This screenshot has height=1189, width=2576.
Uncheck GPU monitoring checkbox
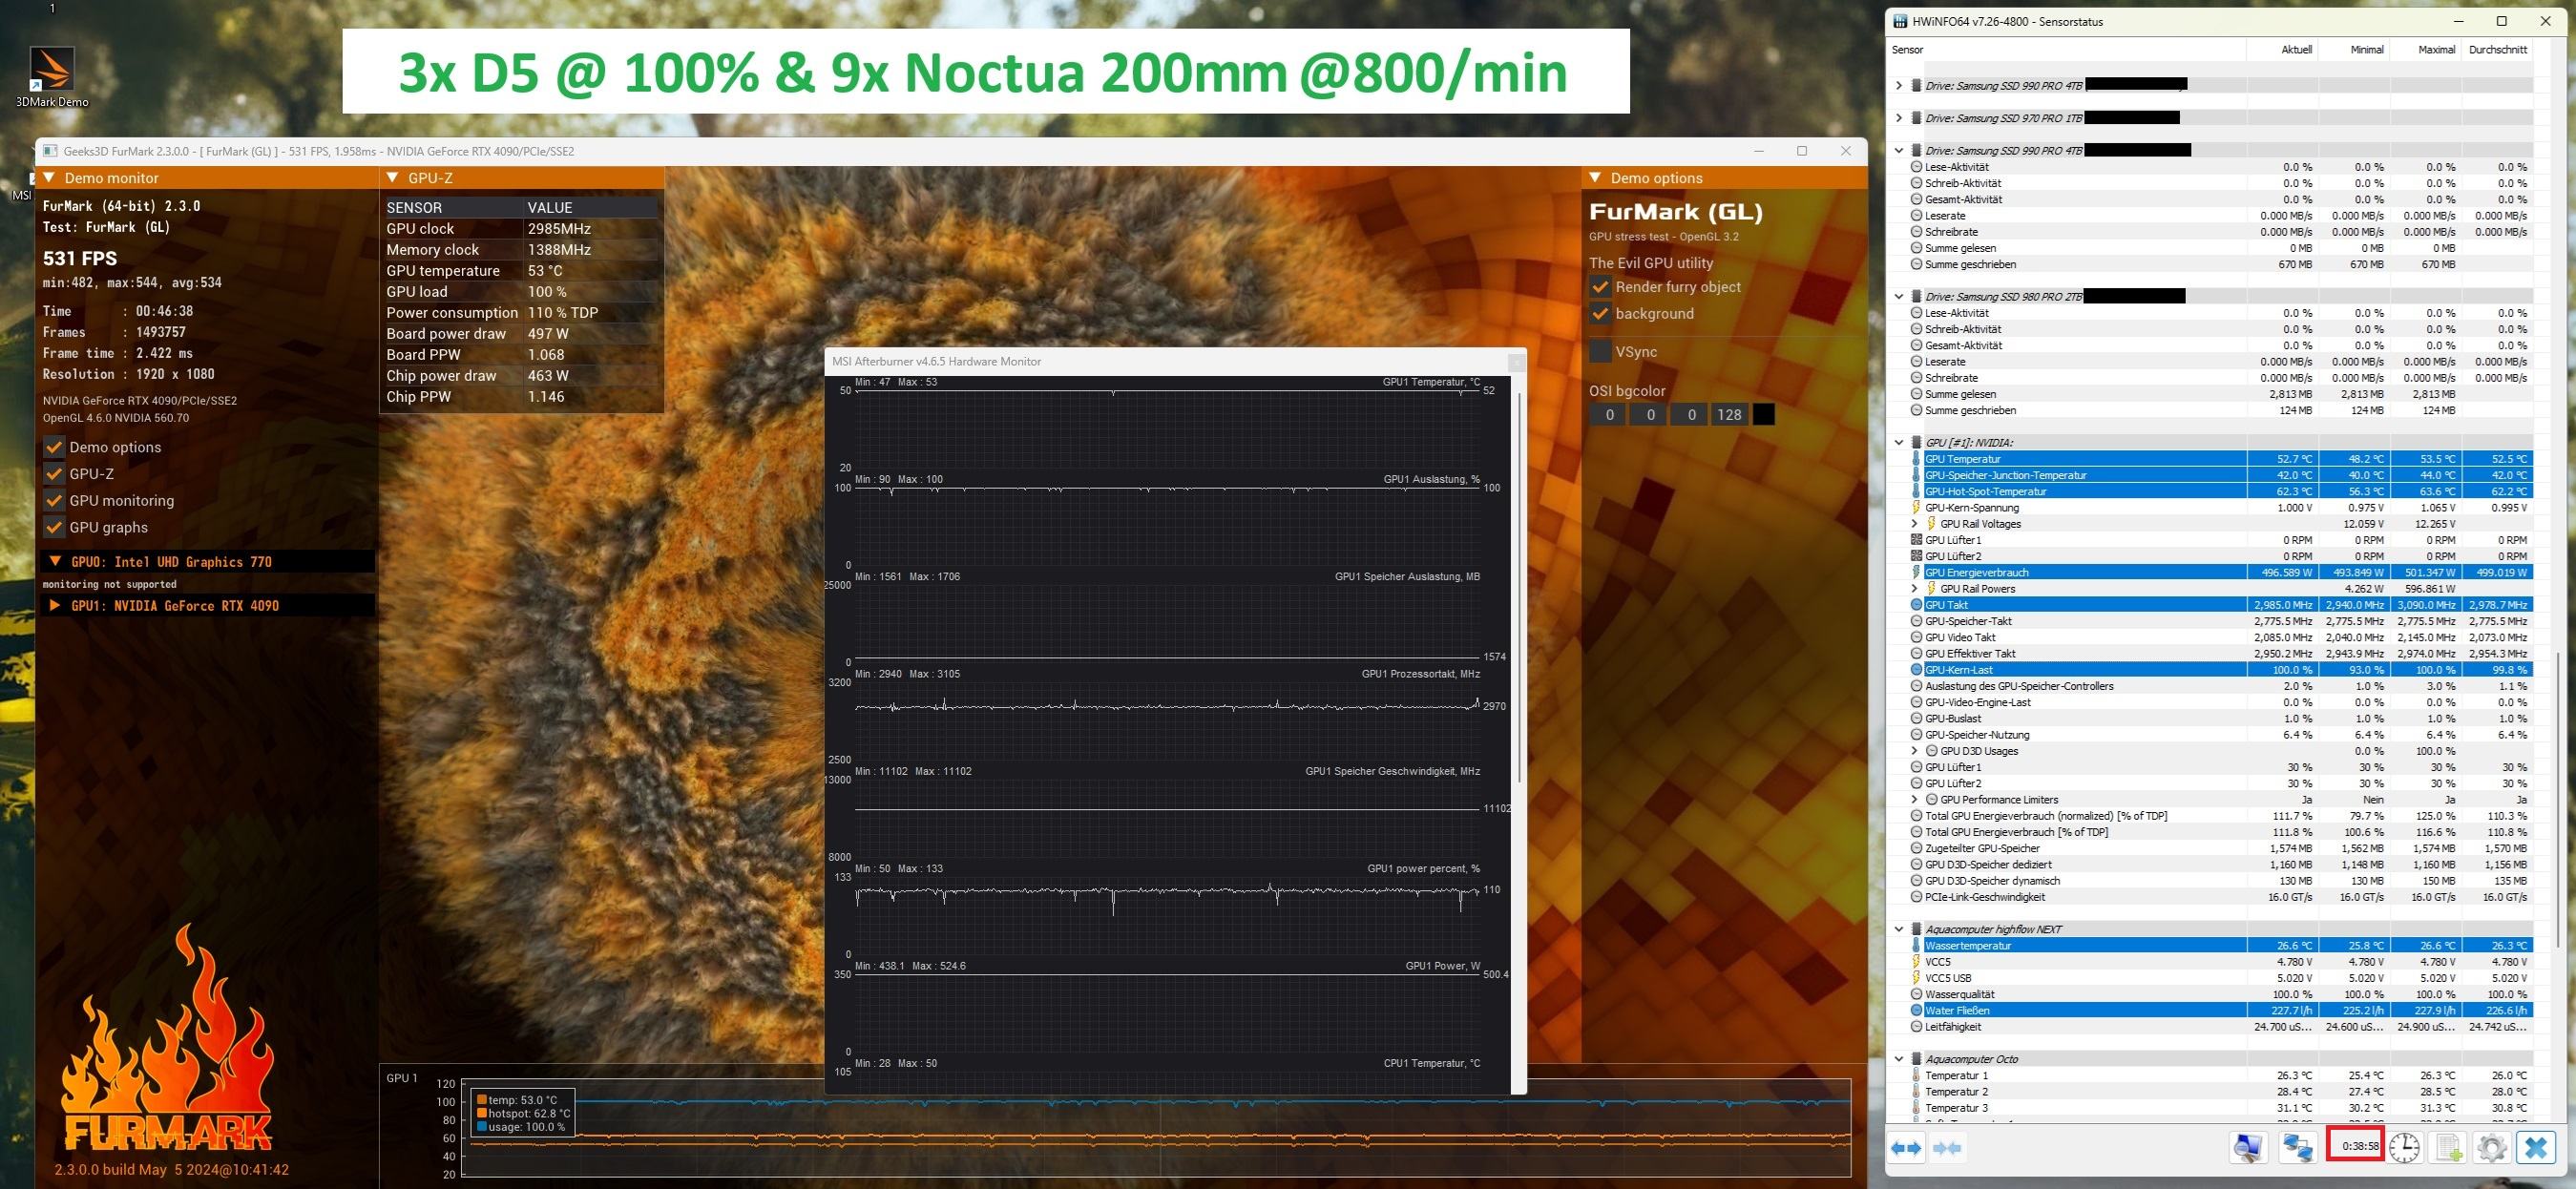(53, 501)
